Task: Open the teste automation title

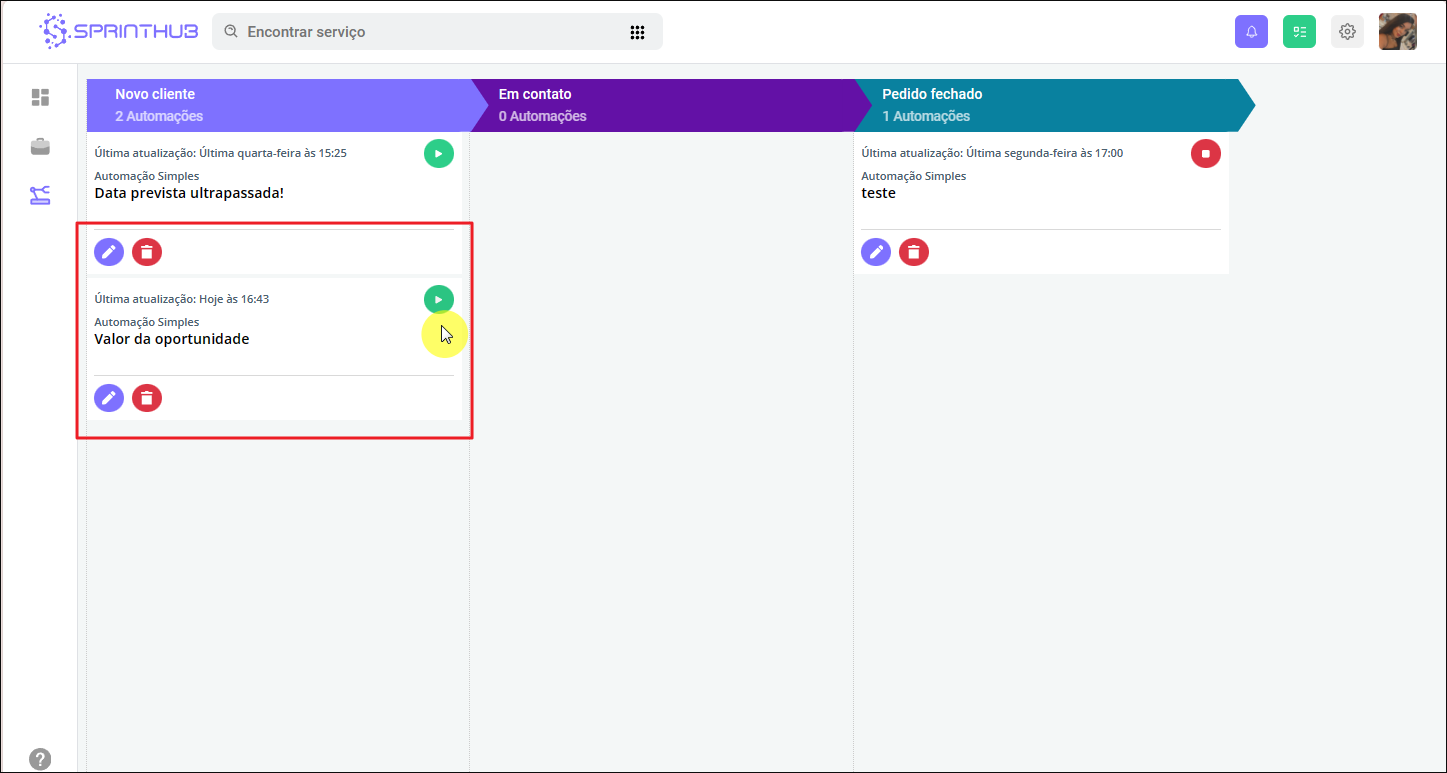Action: click(878, 193)
